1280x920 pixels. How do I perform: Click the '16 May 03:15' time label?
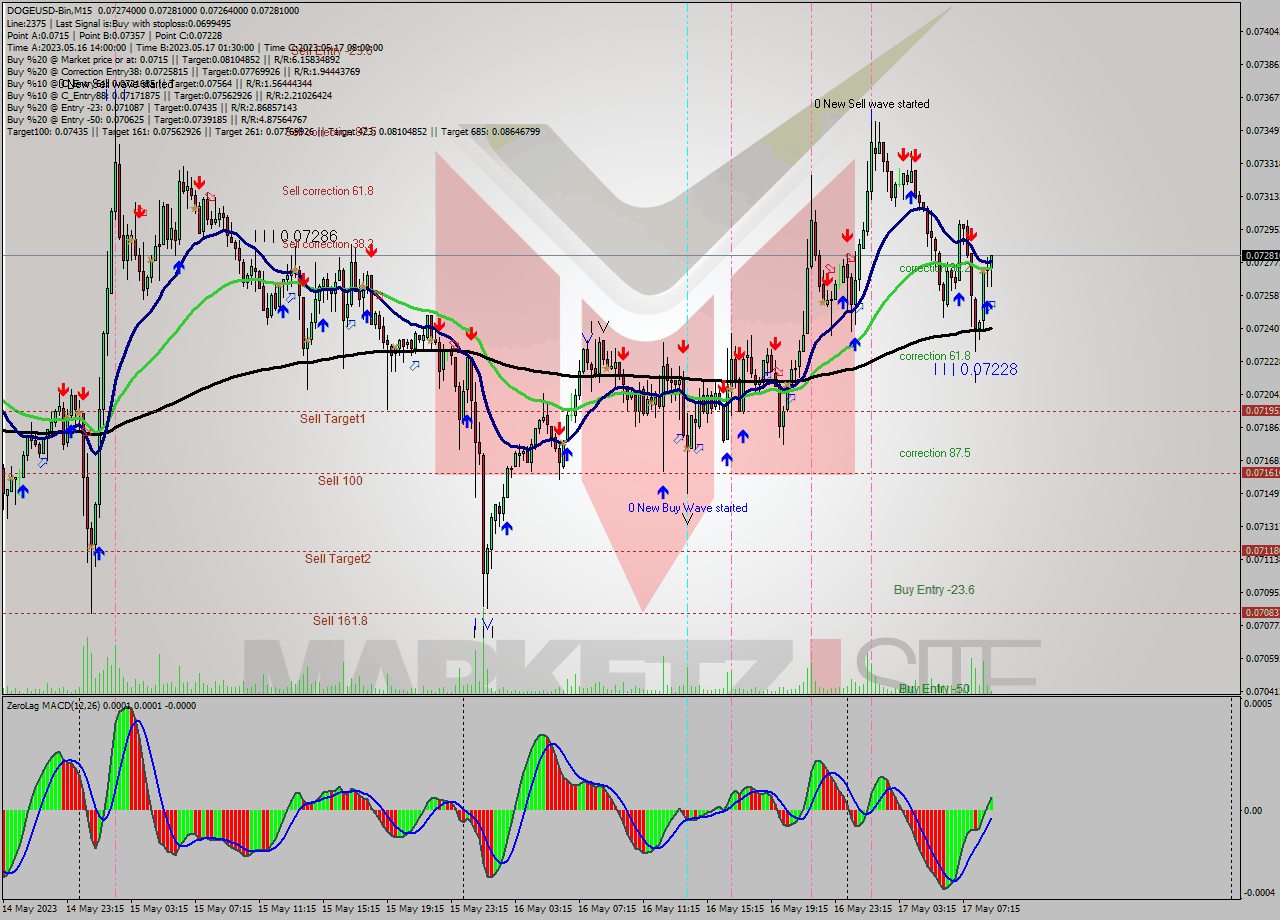[543, 909]
